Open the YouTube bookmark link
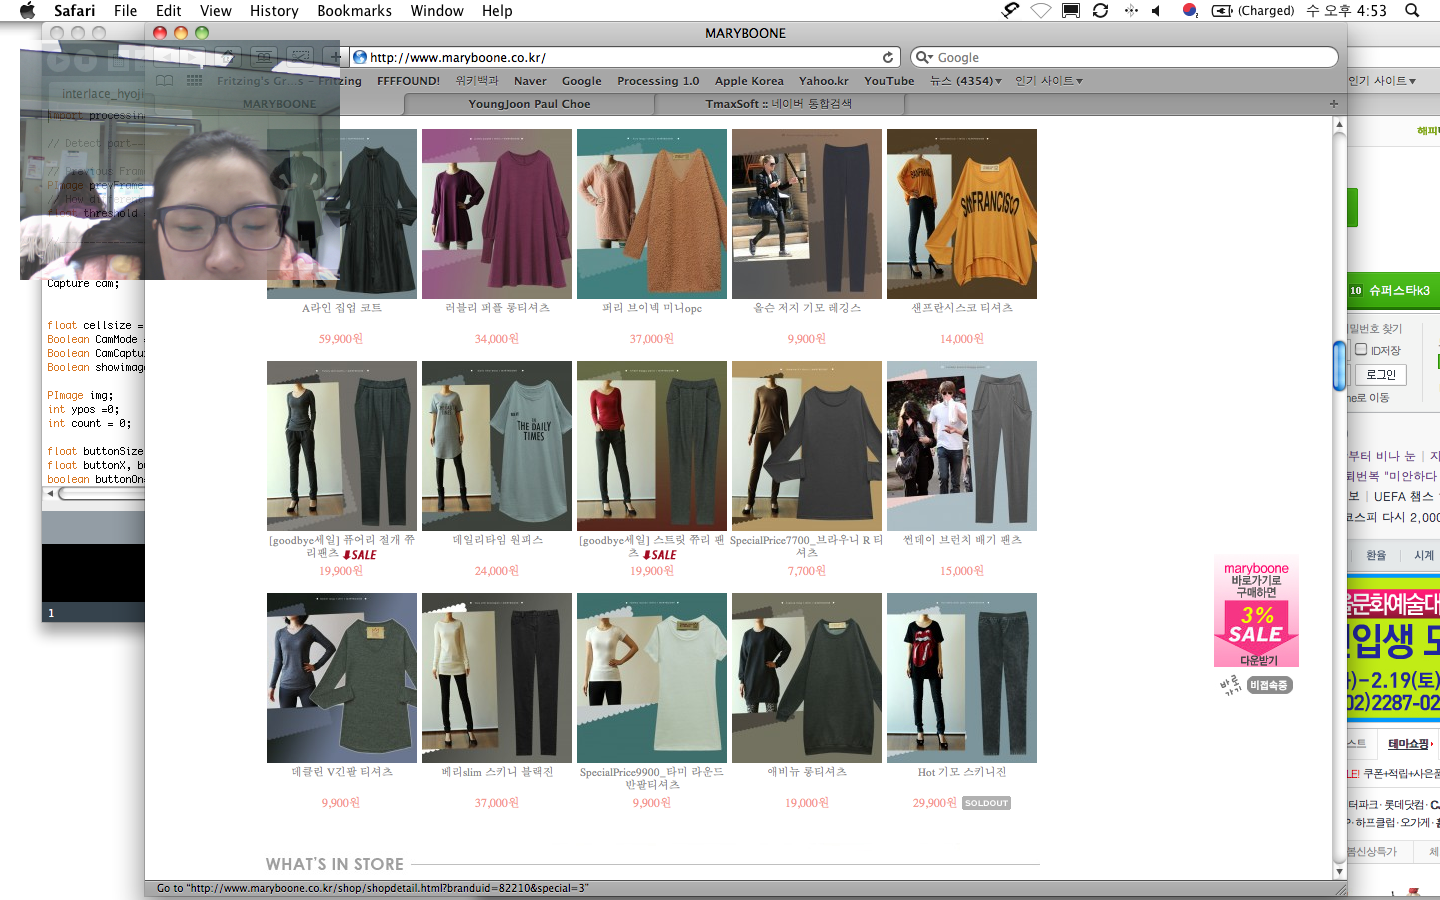The height and width of the screenshot is (900, 1440). 889,81
